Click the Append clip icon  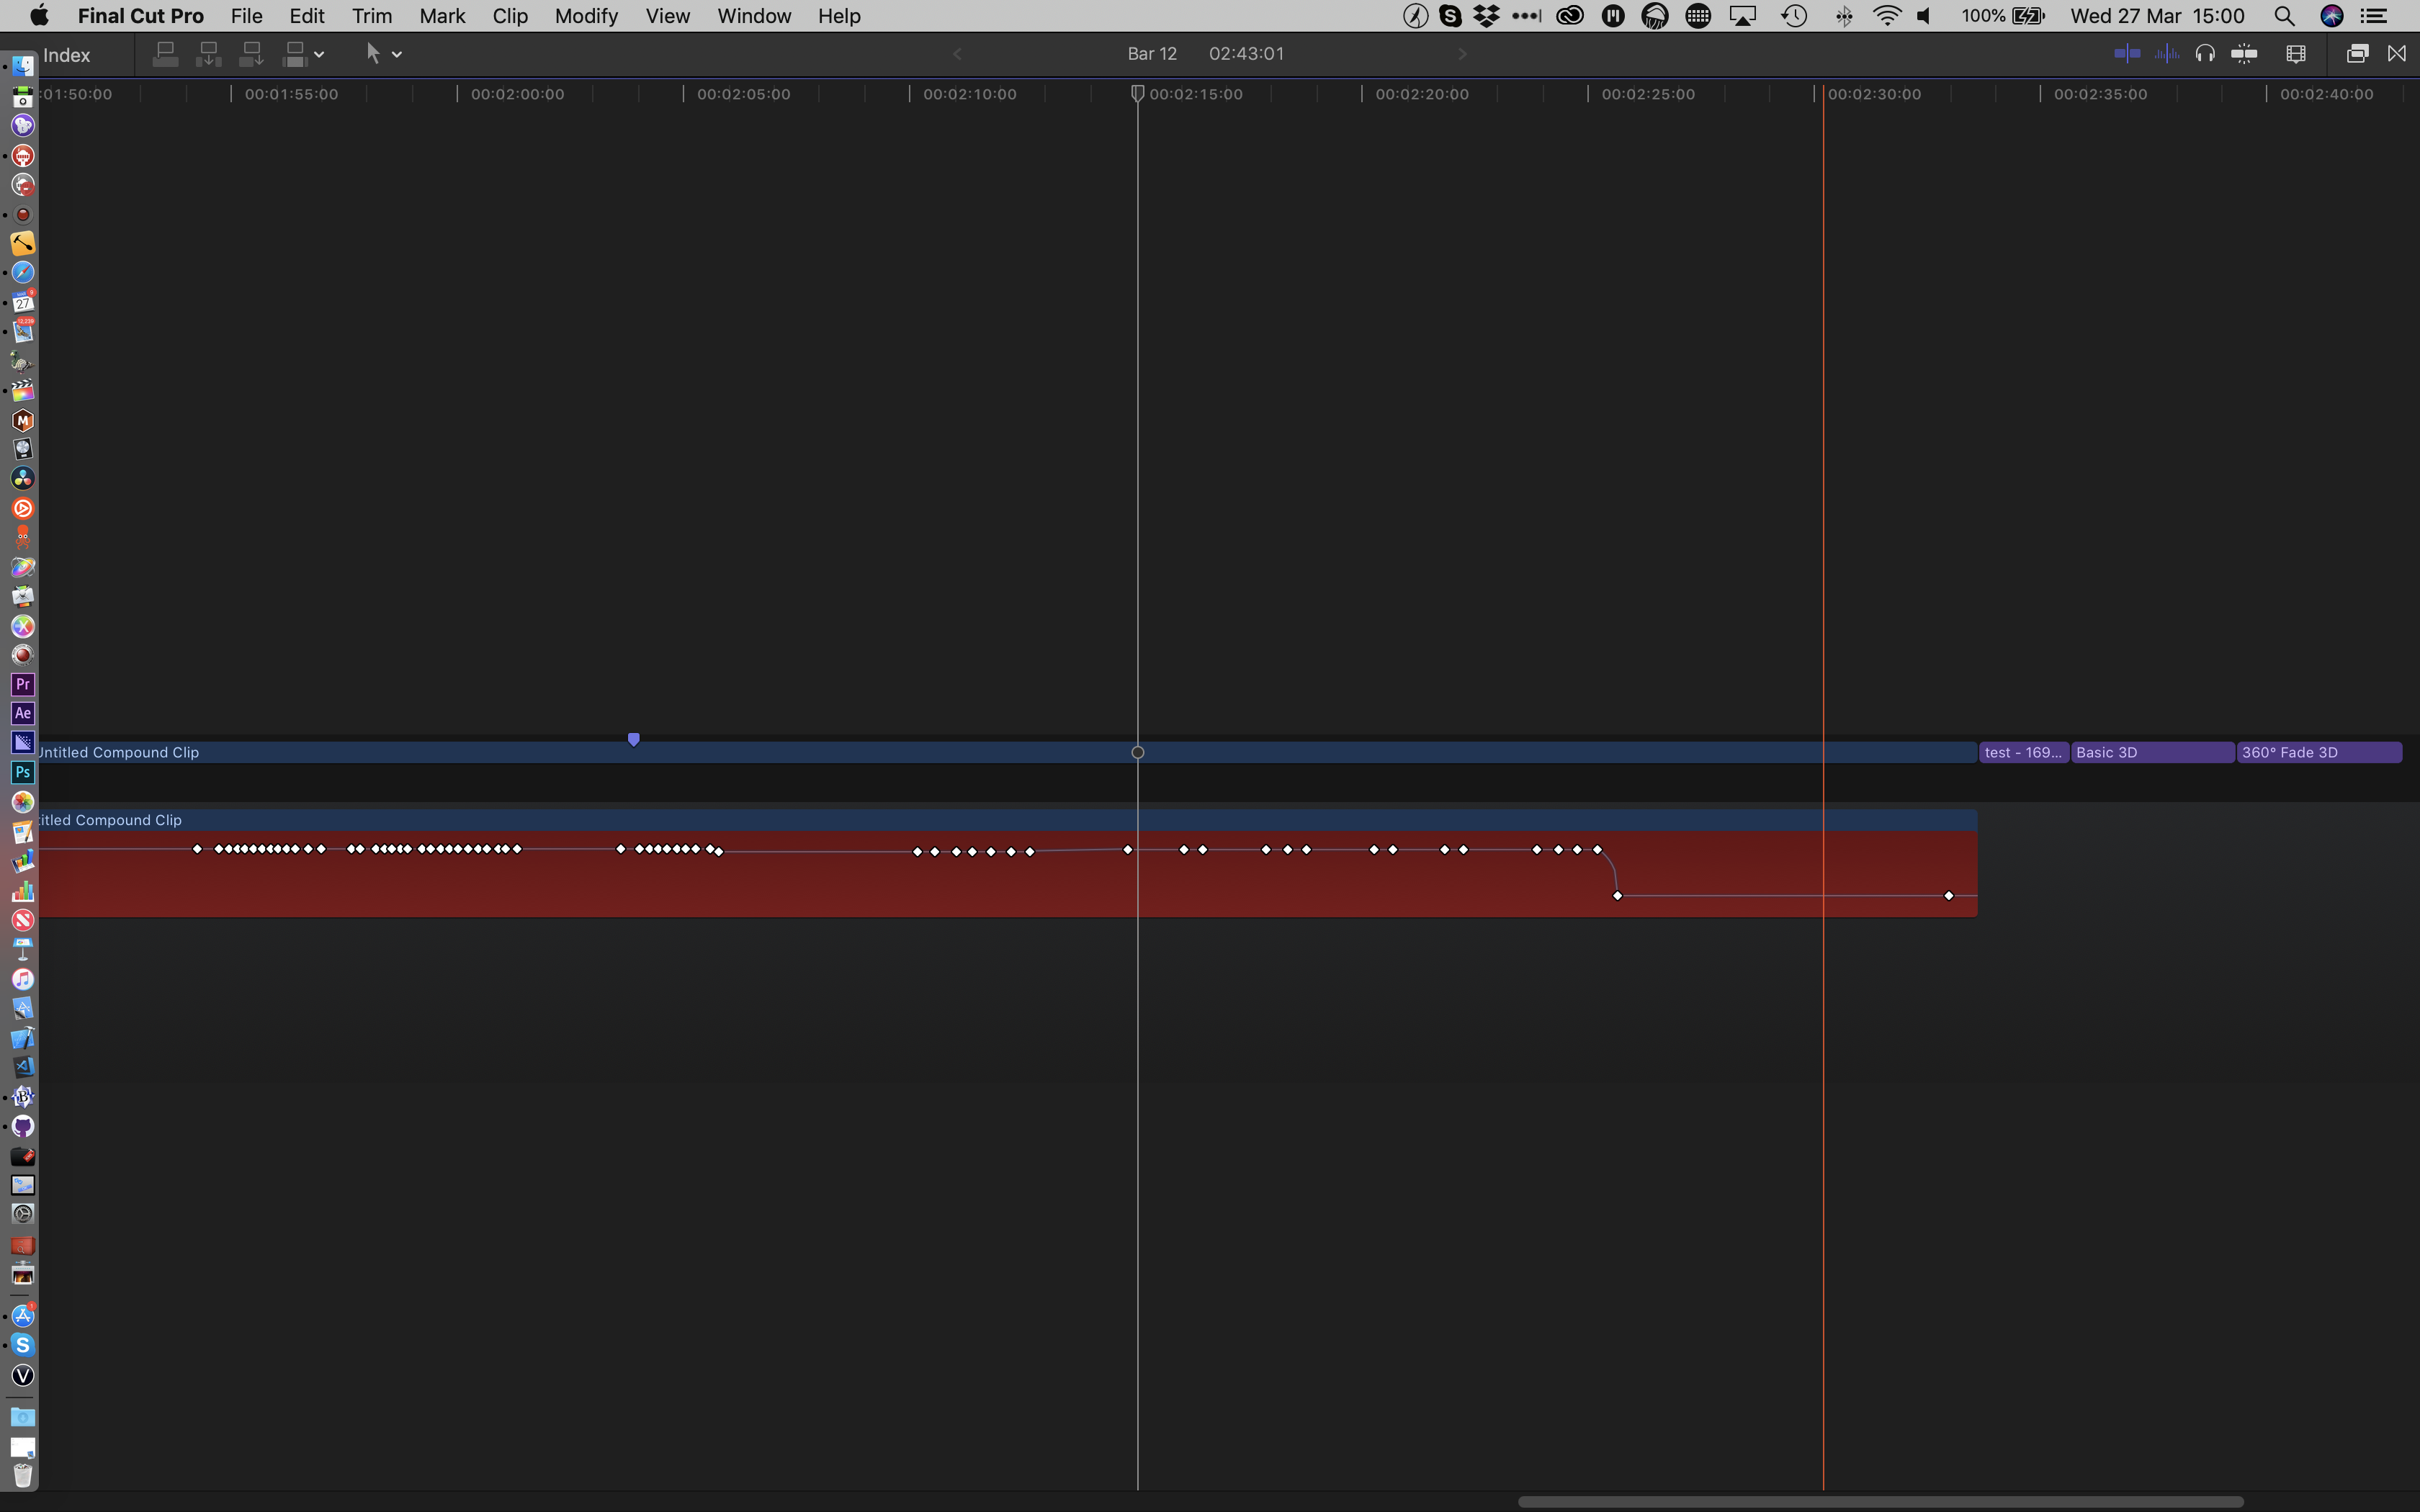click(251, 55)
